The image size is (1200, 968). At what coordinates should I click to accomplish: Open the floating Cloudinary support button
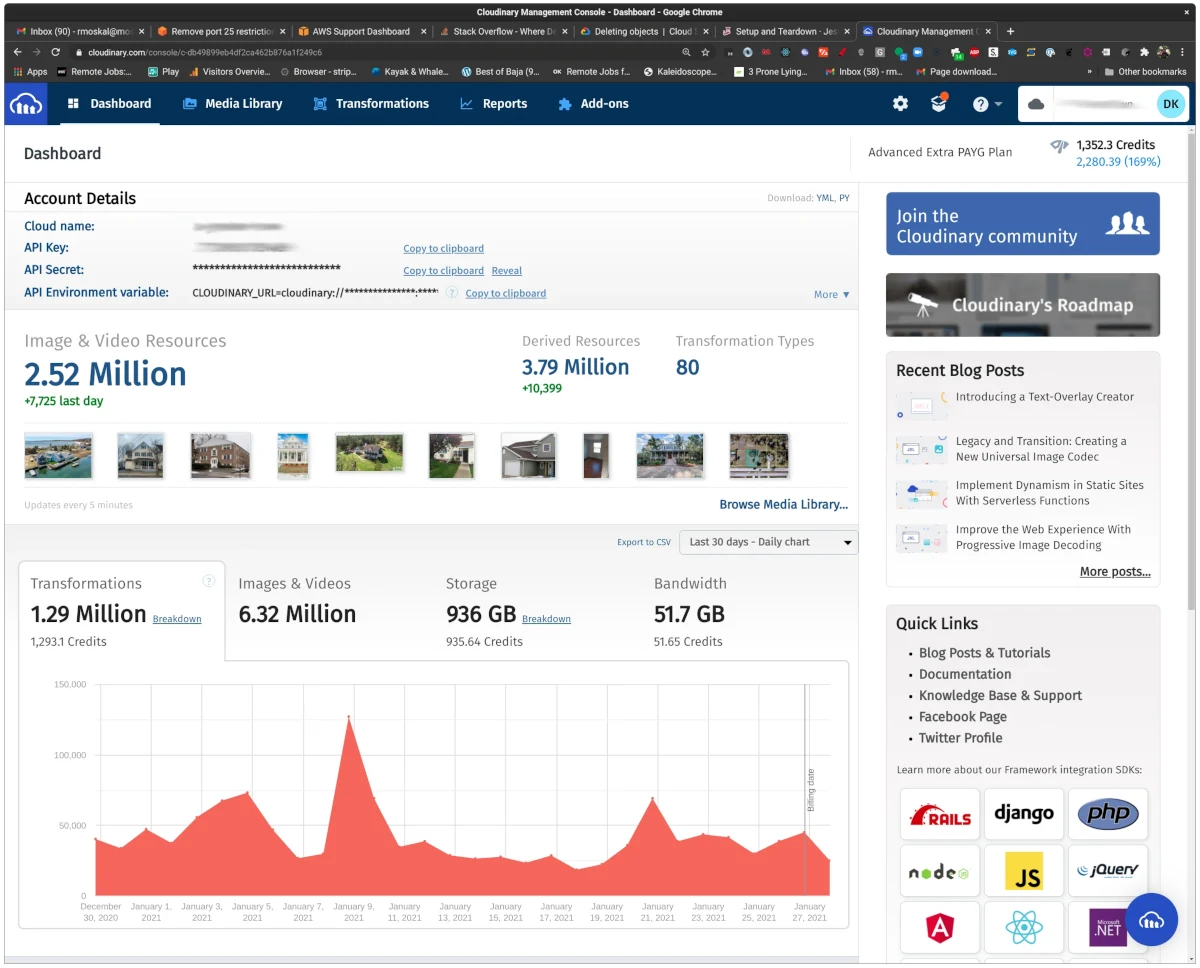click(1152, 919)
